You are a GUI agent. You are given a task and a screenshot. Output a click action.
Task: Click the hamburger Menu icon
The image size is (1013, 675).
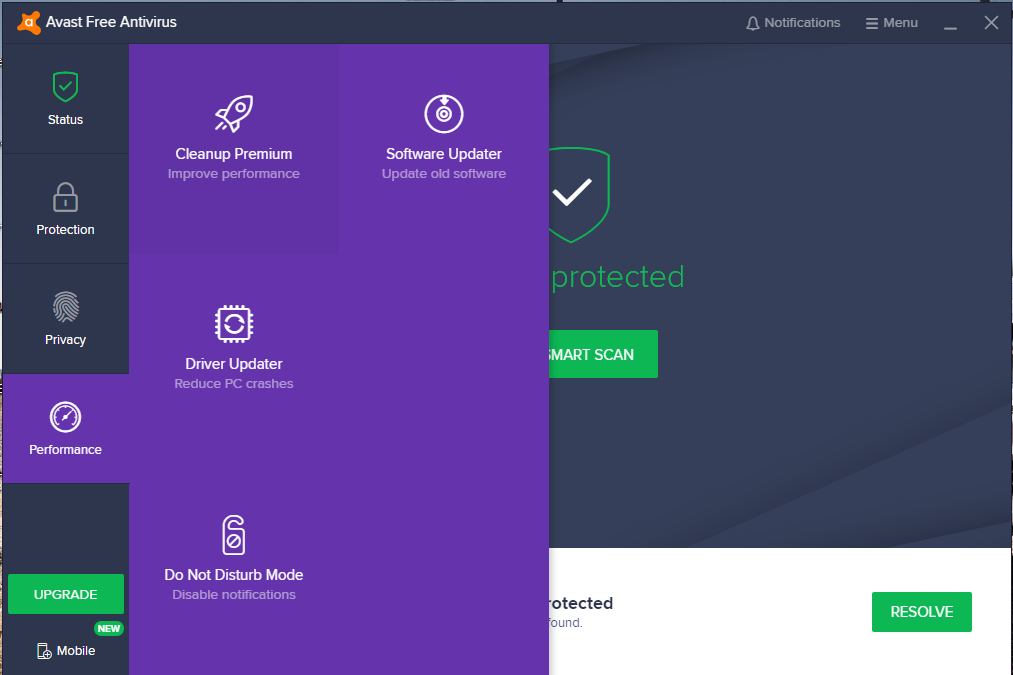[x=872, y=23]
